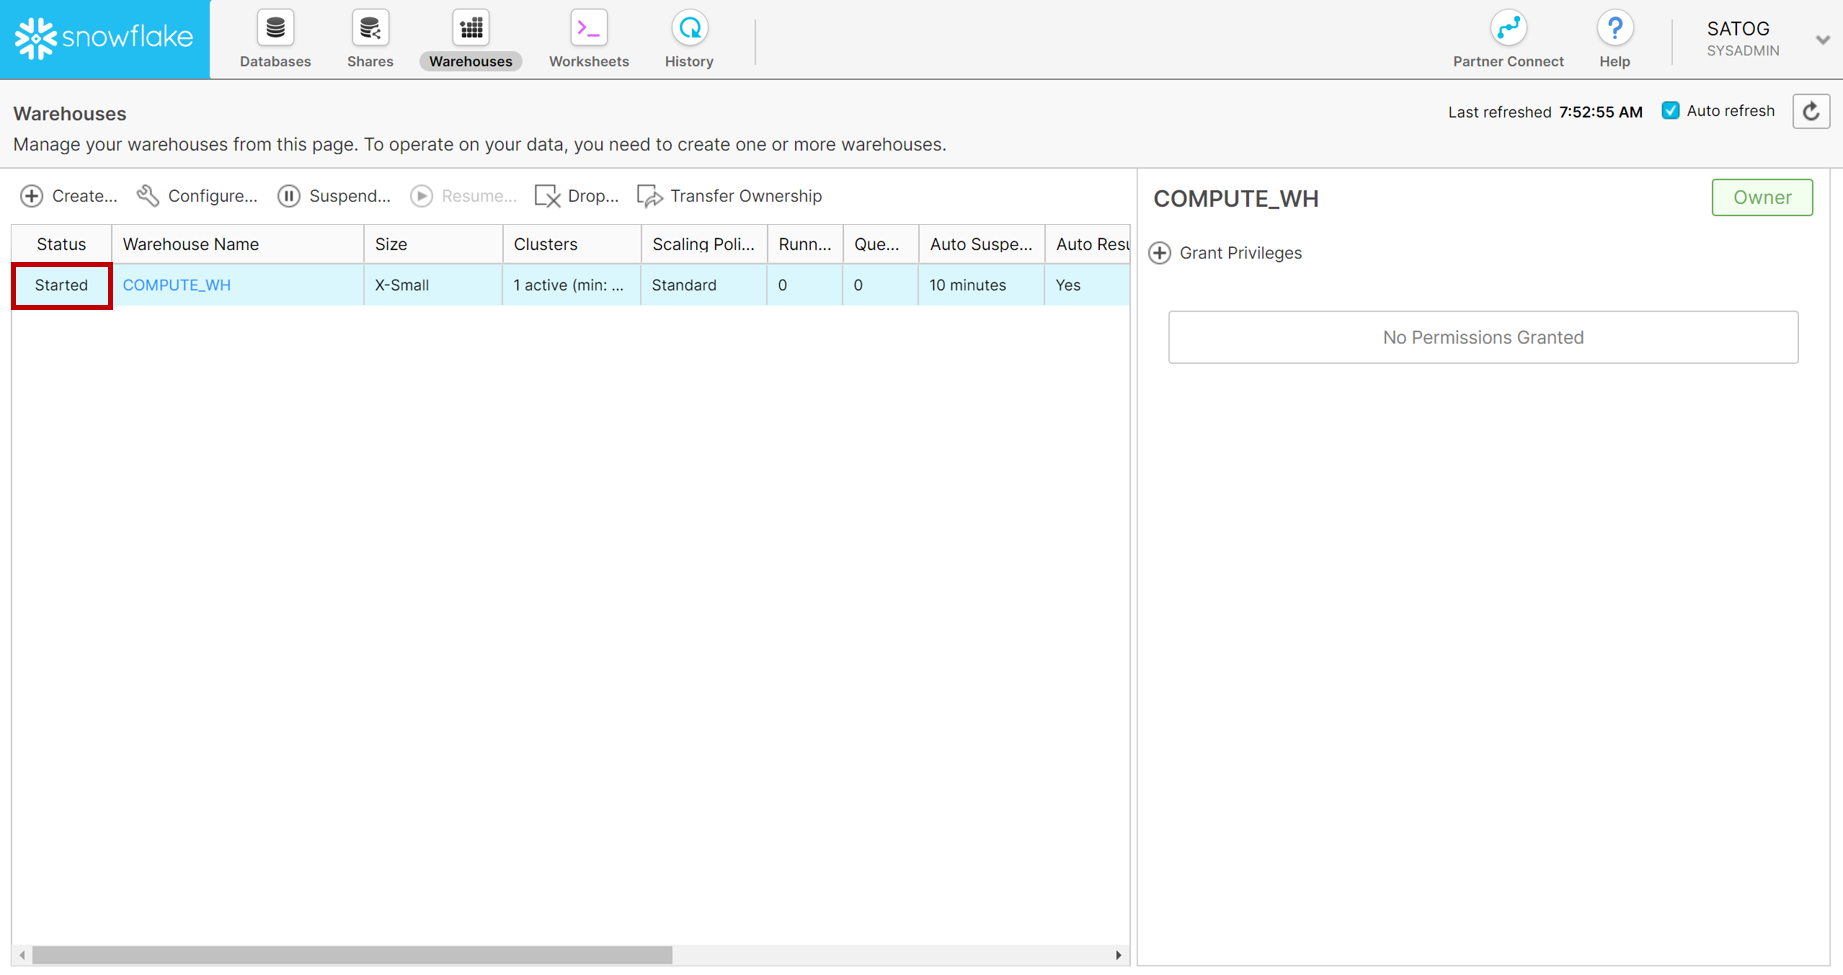Click the Transfer Ownership arrow icon
1843x975 pixels.
tap(650, 196)
